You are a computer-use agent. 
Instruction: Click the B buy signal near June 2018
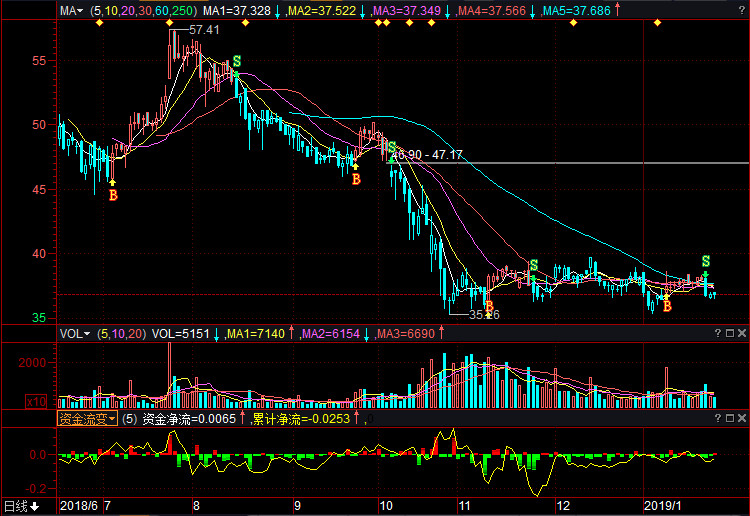tap(113, 195)
